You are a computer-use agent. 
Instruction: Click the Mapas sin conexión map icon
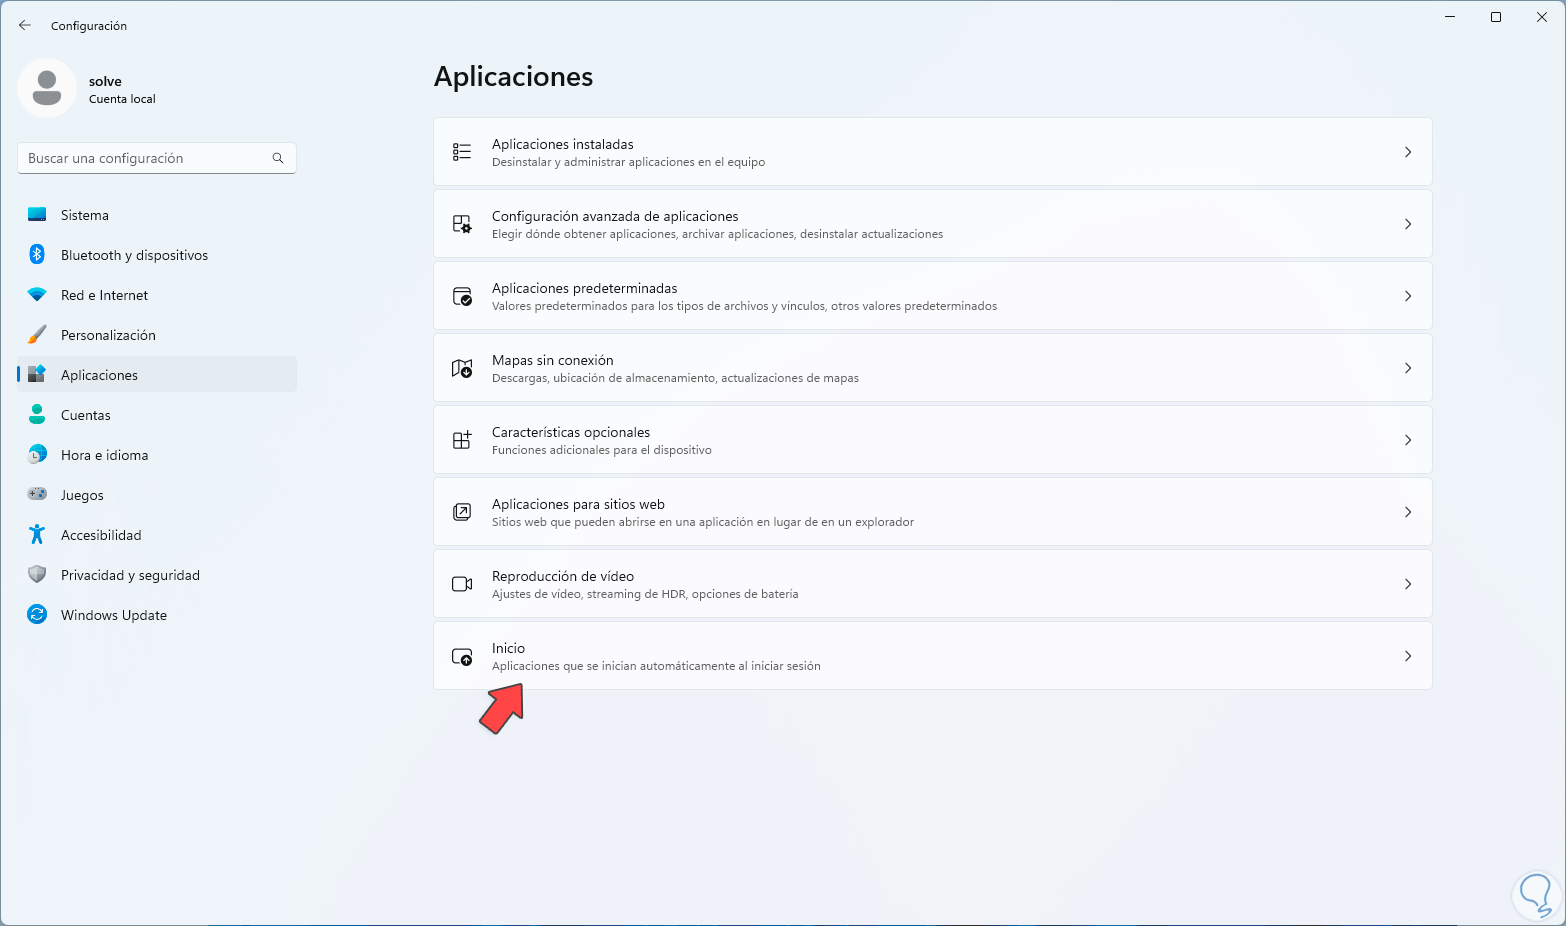point(462,368)
